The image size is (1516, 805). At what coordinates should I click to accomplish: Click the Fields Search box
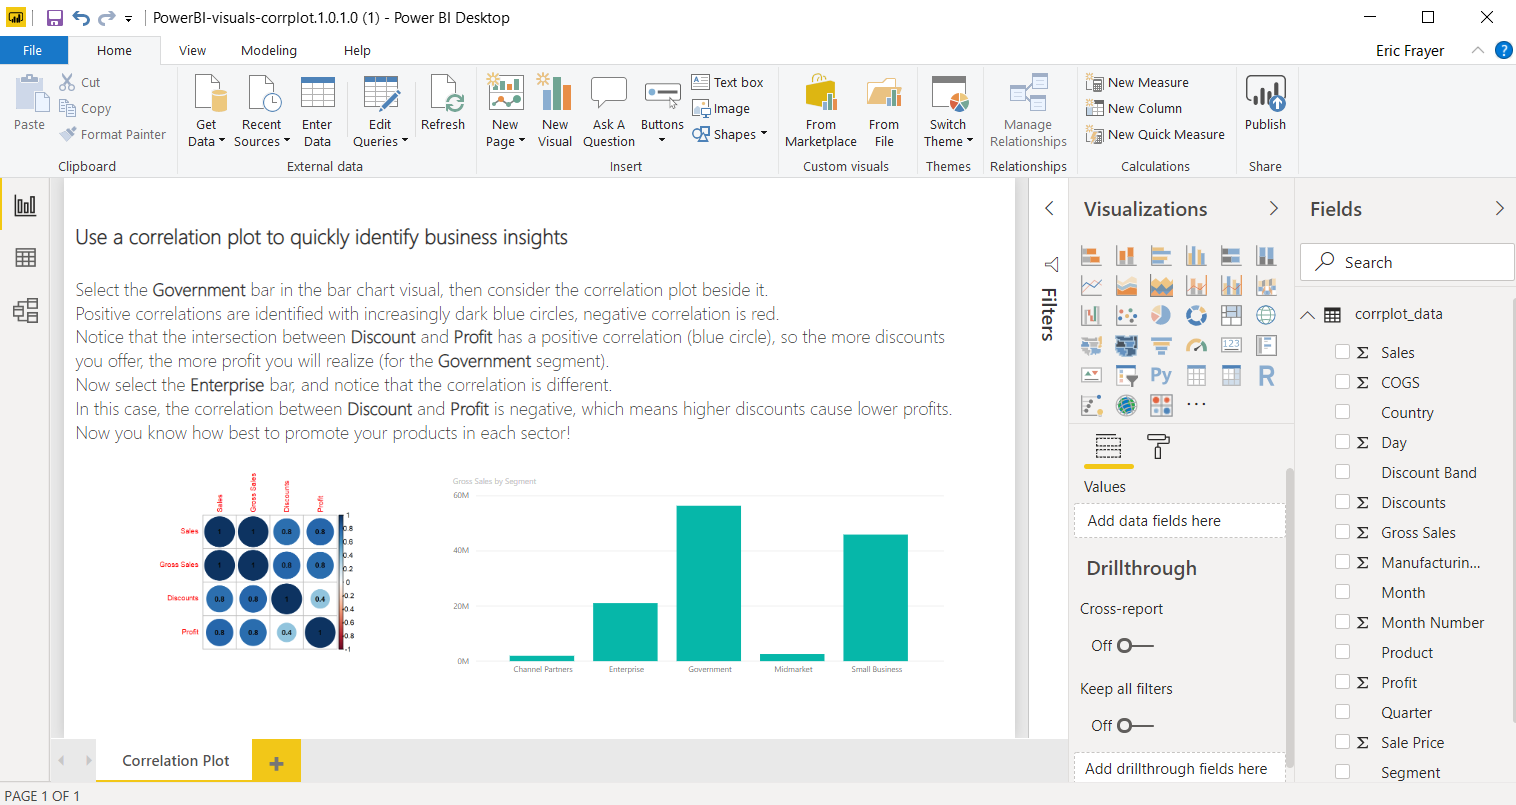pos(1407,262)
